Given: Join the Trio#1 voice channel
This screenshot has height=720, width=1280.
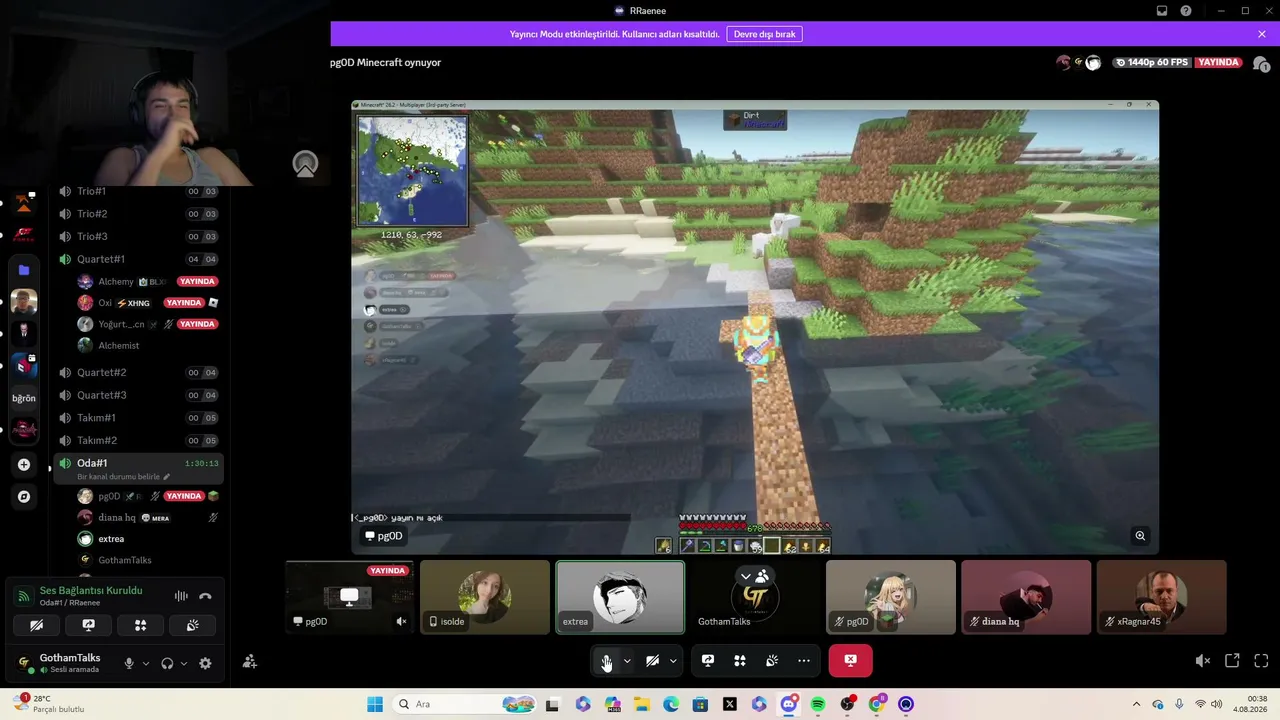Looking at the screenshot, I should click(x=138, y=191).
